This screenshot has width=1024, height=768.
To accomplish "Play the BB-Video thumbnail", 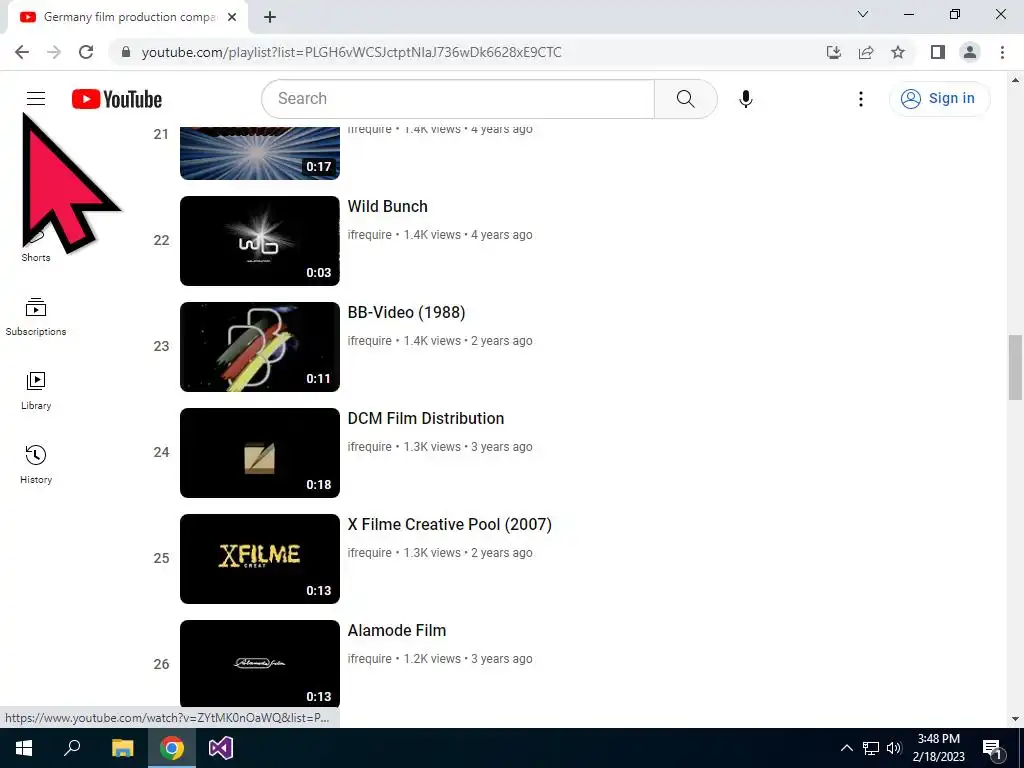I will pos(260,347).
